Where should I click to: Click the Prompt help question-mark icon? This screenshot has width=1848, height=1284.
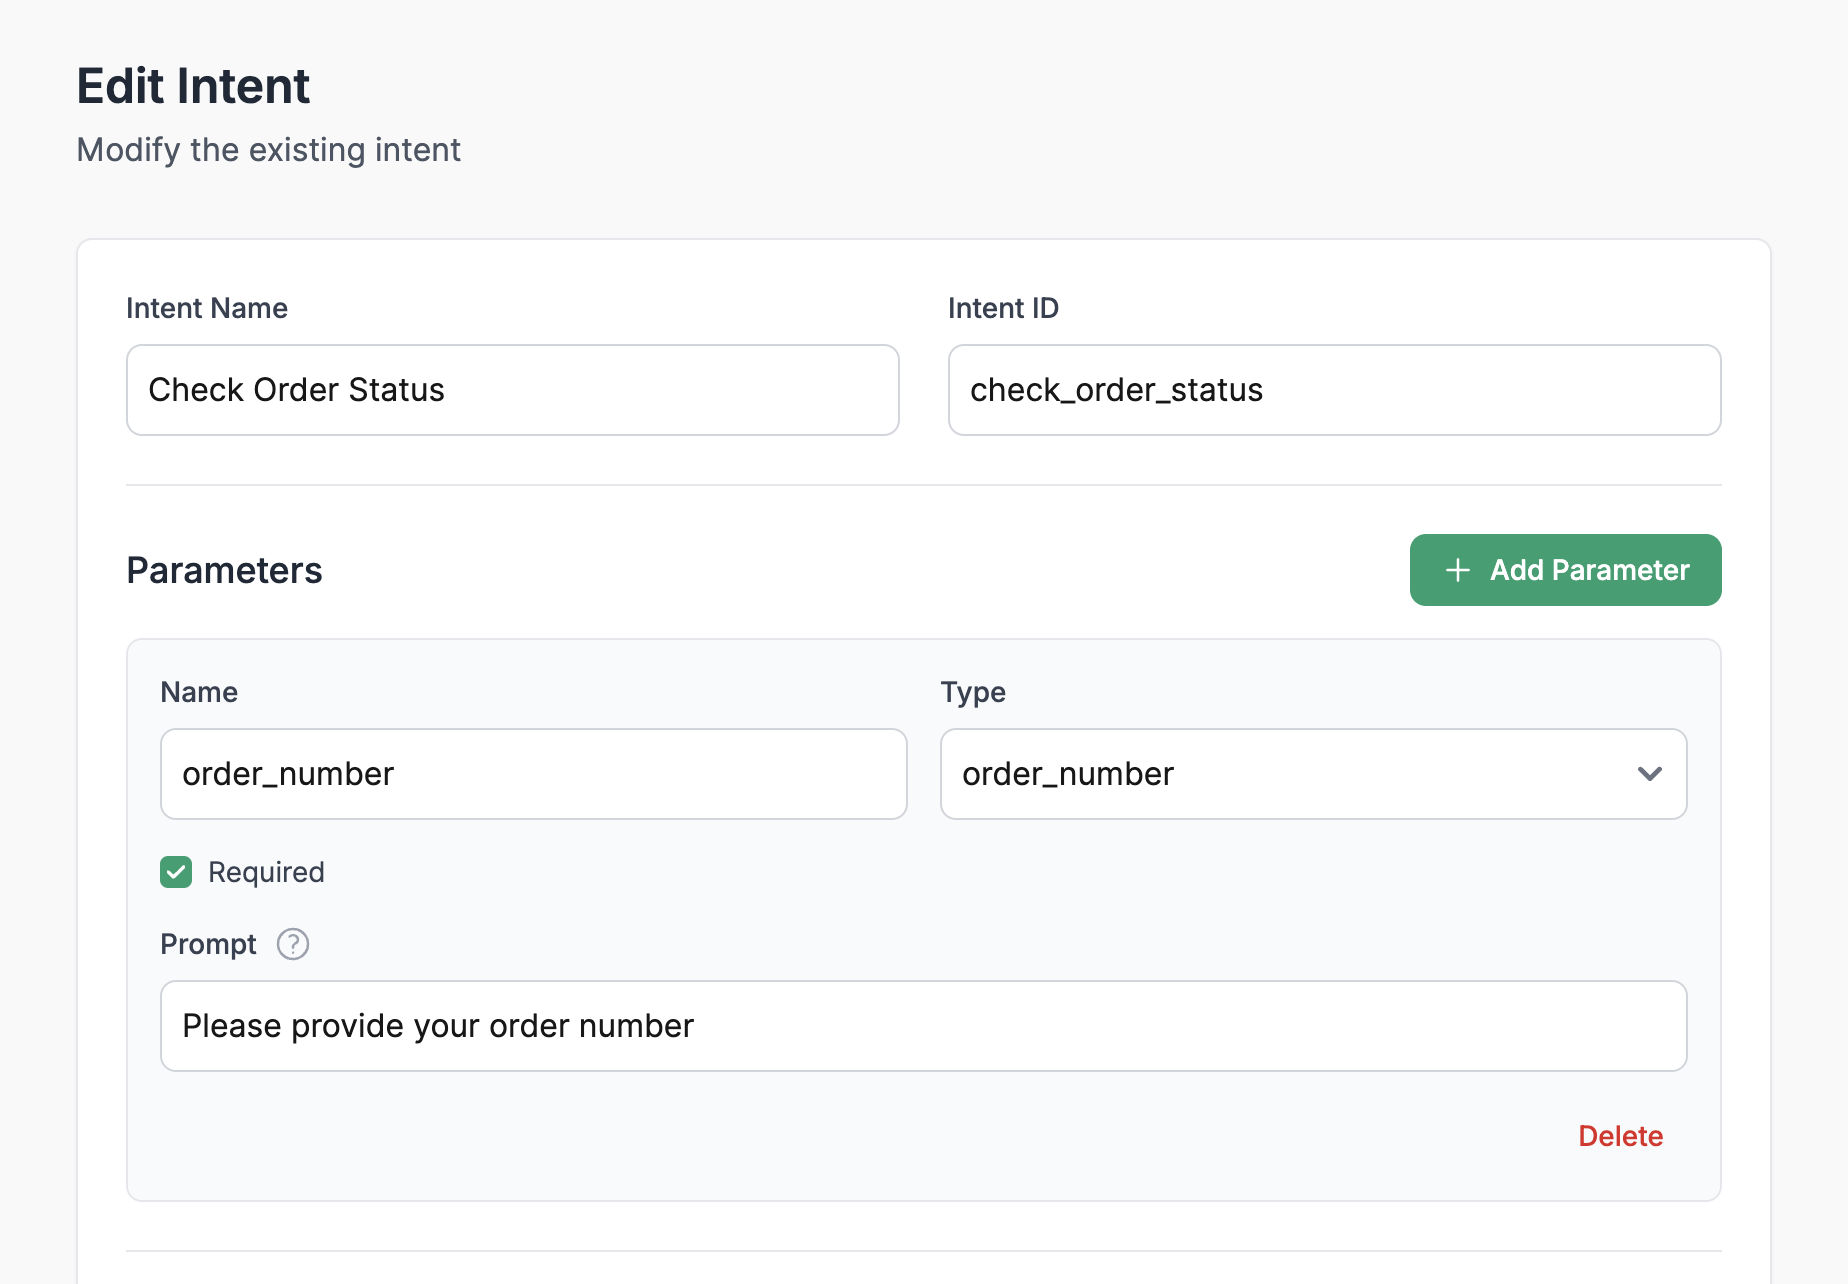coord(293,944)
